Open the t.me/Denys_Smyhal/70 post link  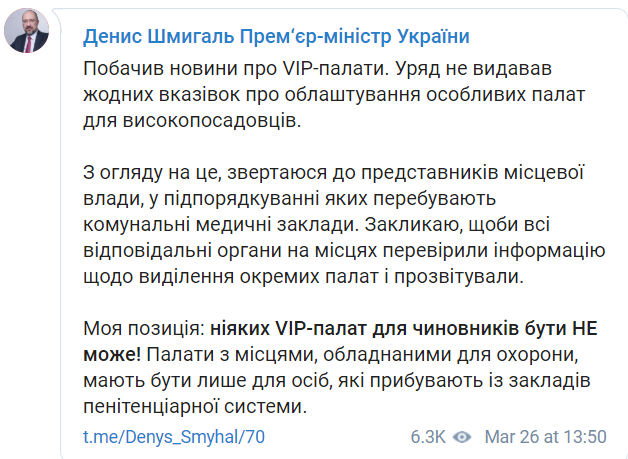[174, 437]
